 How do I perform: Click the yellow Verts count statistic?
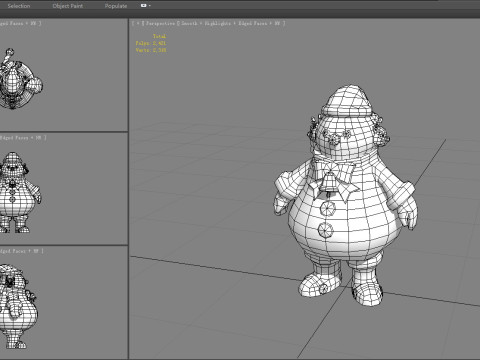pyautogui.click(x=151, y=50)
